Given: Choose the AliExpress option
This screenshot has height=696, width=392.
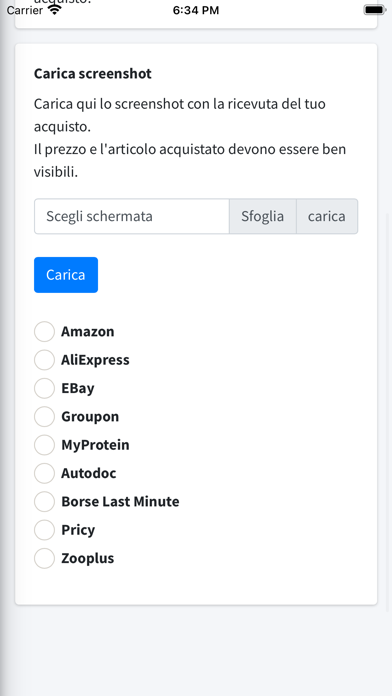Looking at the screenshot, I should click(44, 360).
